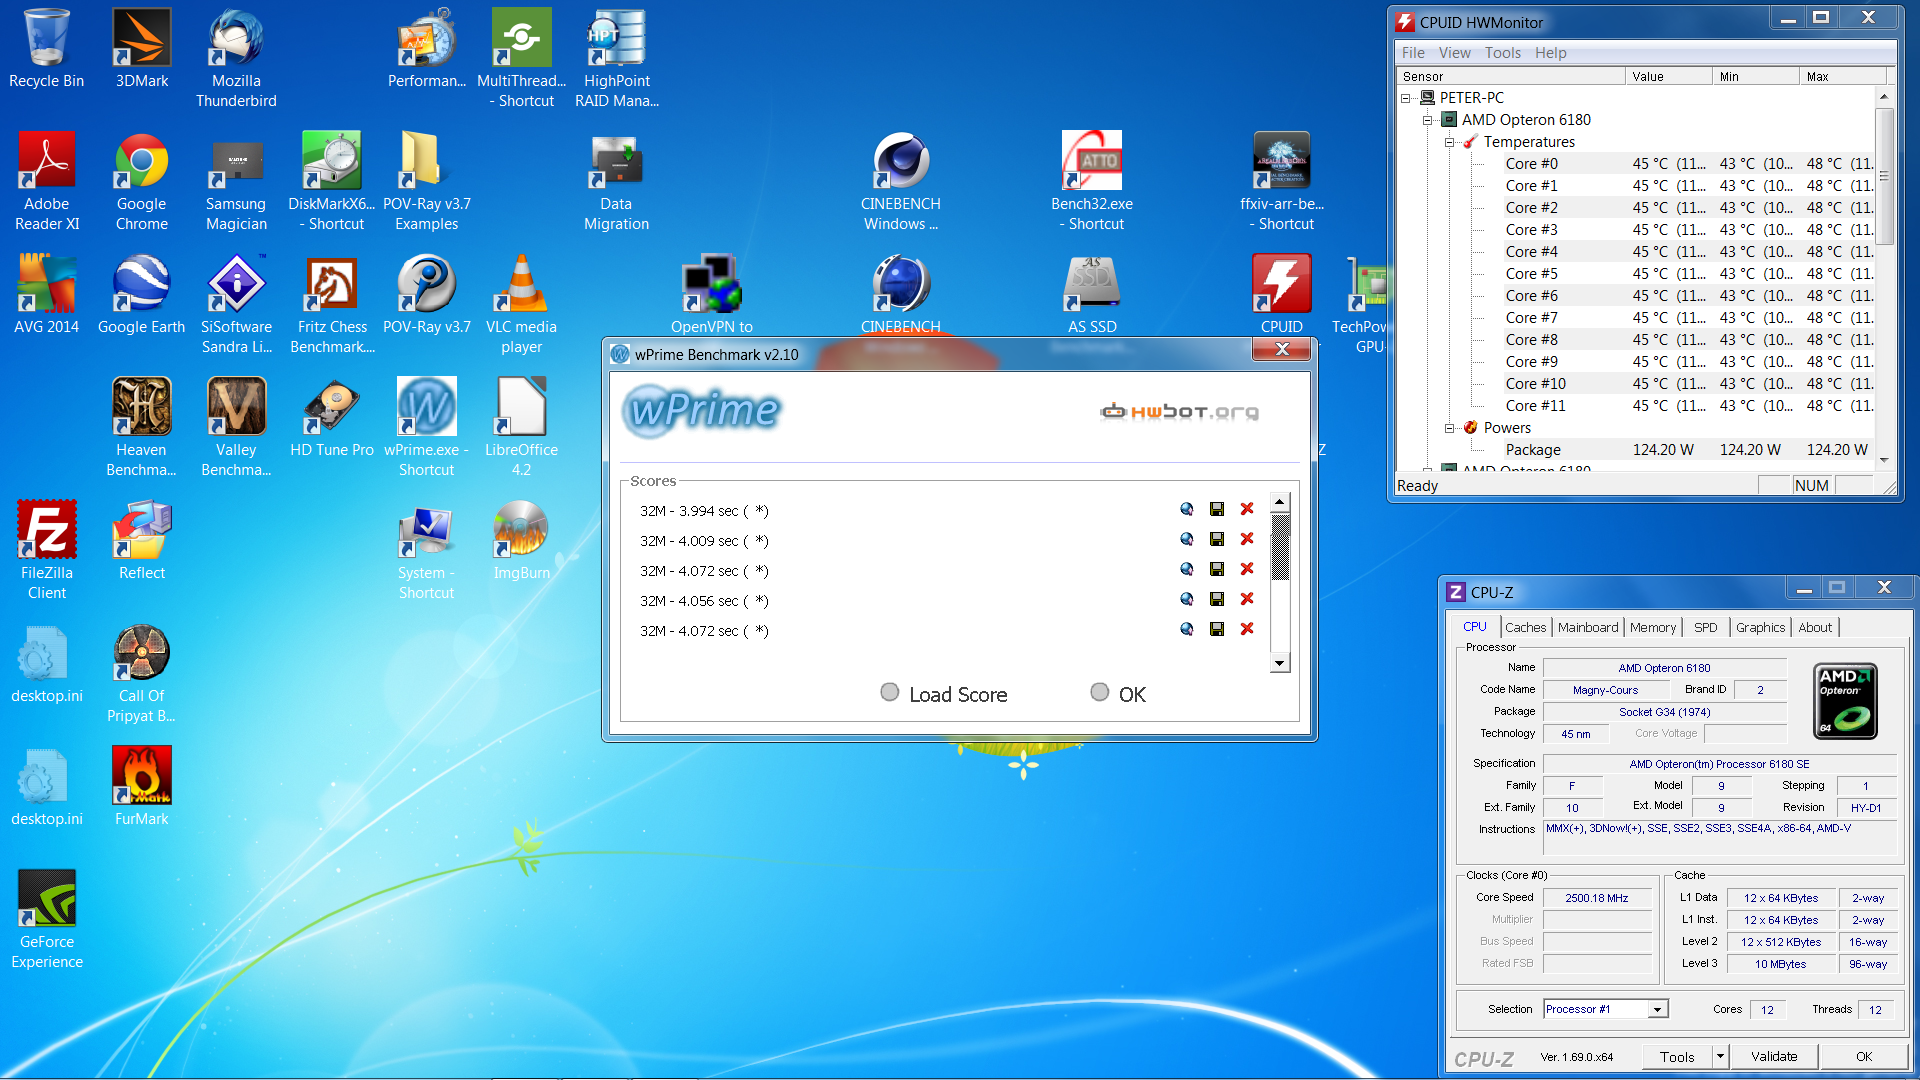Click the ImgBurn desktop icon

(x=521, y=540)
